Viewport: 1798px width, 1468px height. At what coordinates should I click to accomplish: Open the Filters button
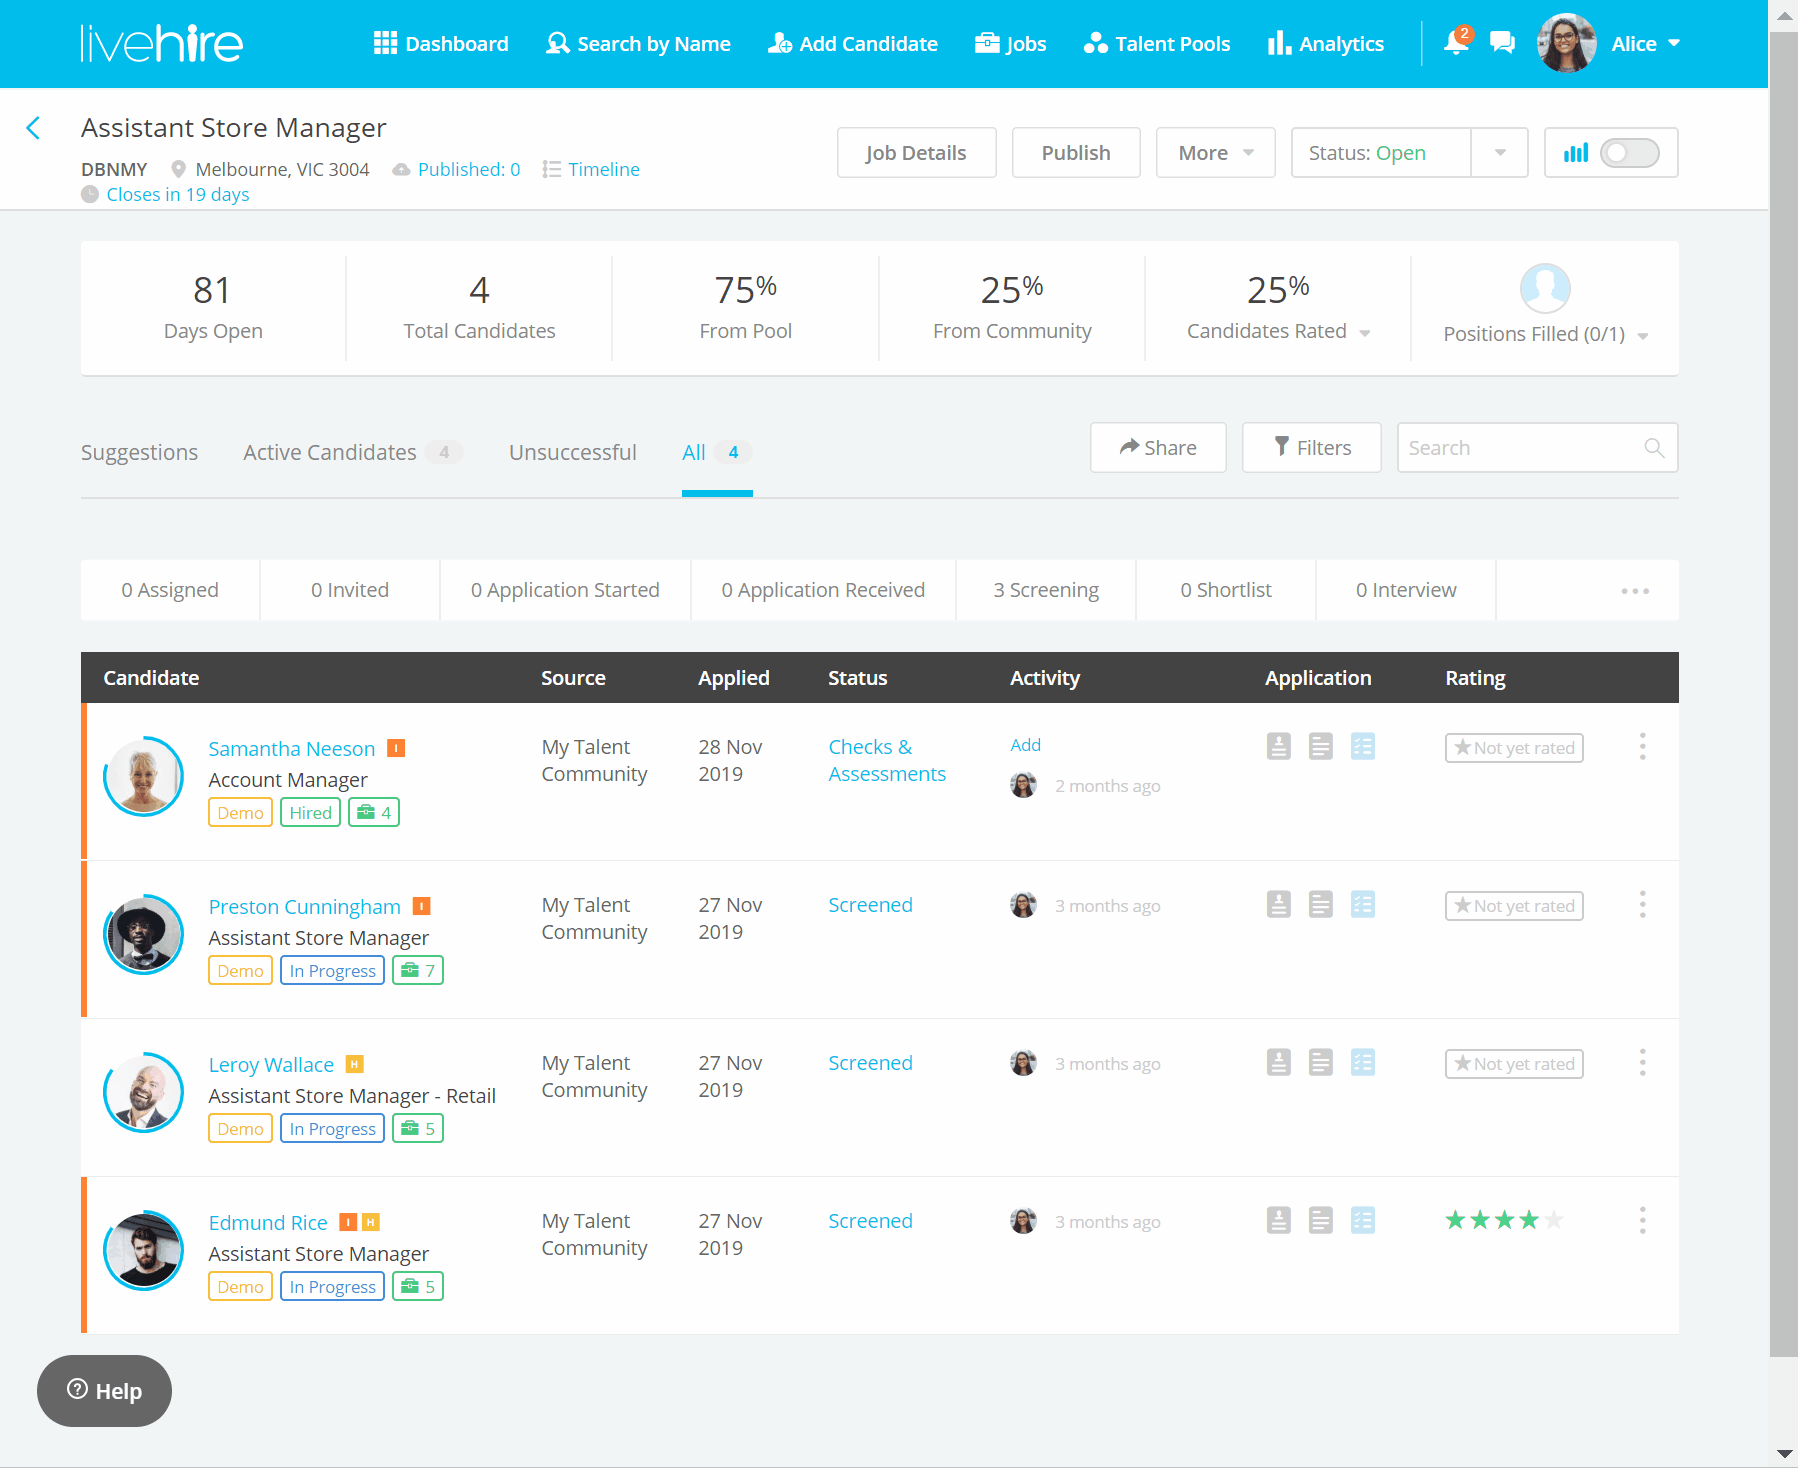[x=1312, y=448]
